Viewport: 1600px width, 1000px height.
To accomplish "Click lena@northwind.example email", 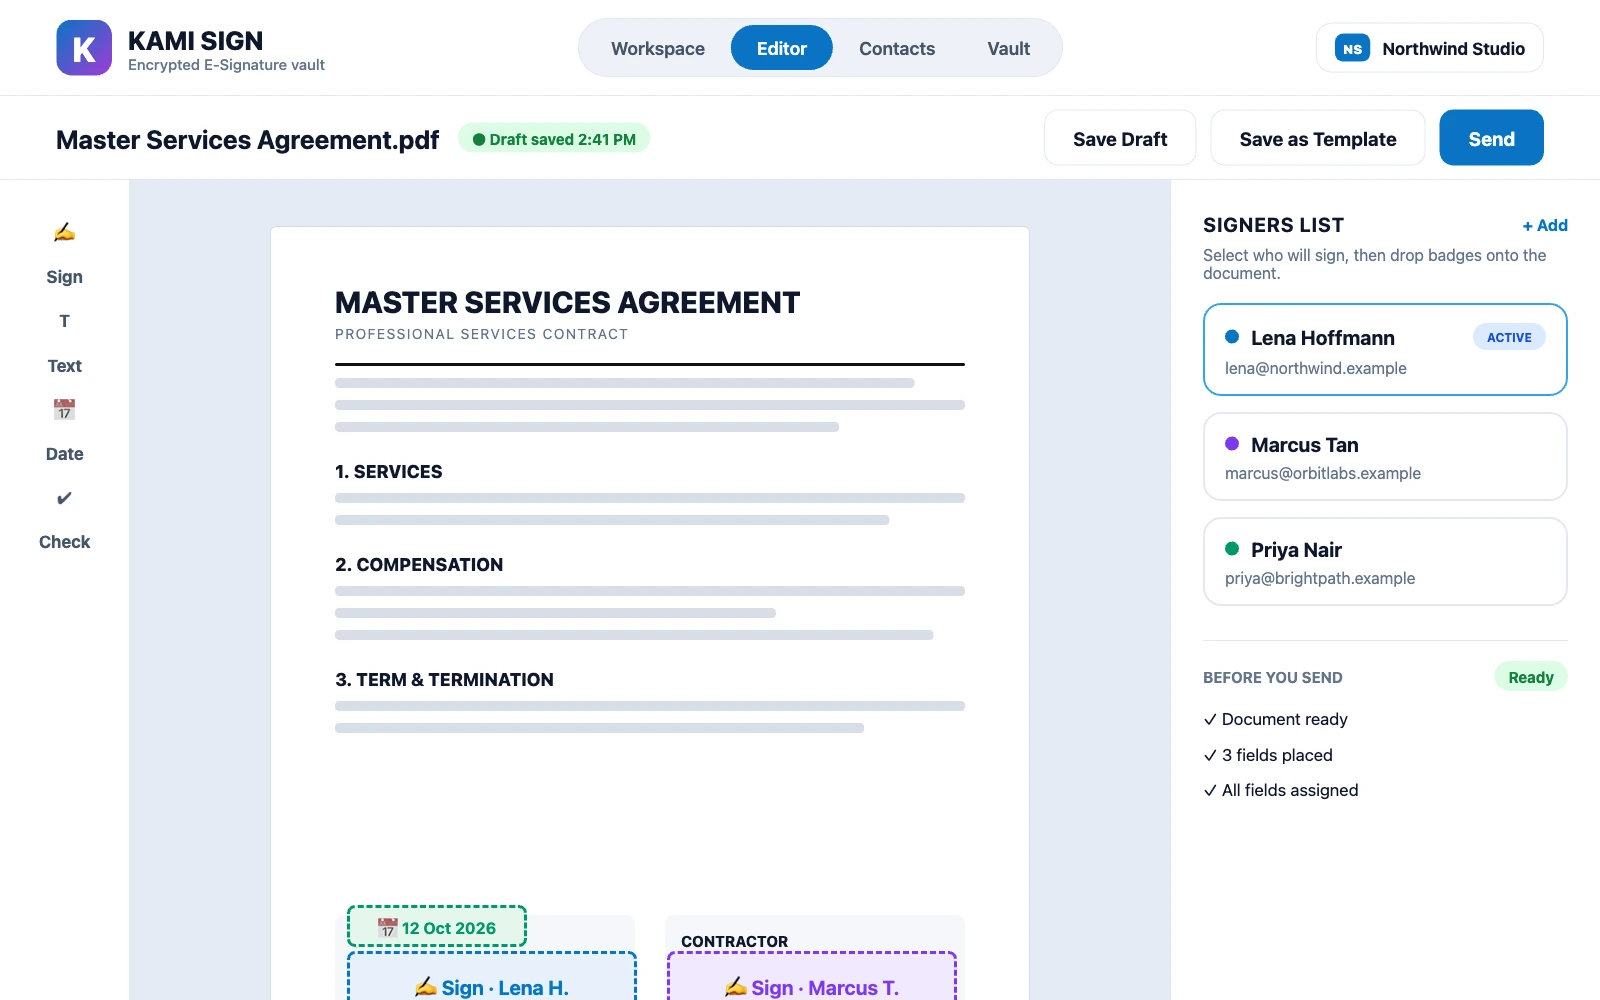I will click(x=1316, y=368).
